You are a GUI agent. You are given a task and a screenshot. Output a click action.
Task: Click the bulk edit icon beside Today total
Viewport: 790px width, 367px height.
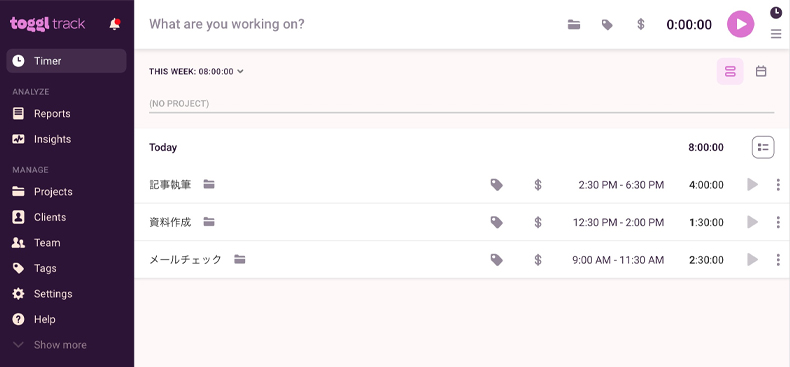click(763, 147)
